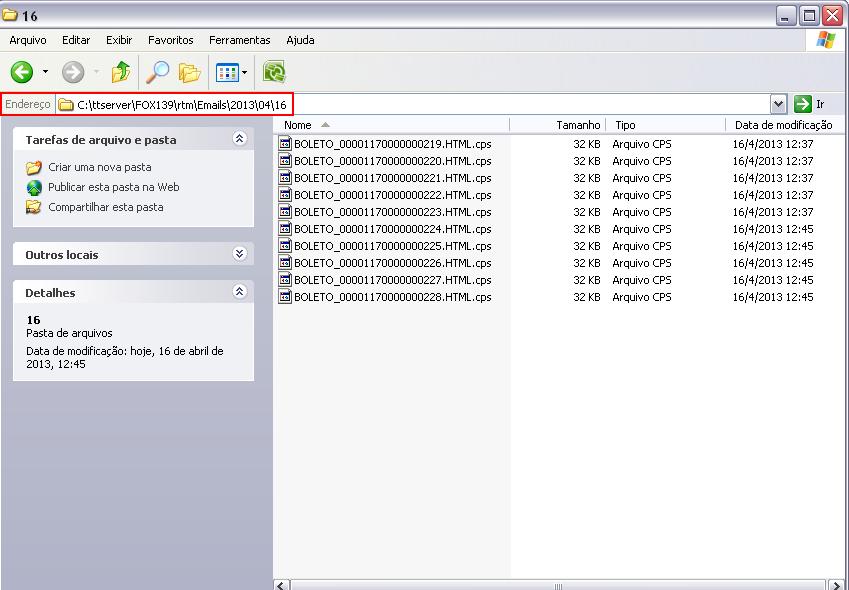Click Compartilhar esta pasta link
This screenshot has width=849, height=590.
[105, 207]
